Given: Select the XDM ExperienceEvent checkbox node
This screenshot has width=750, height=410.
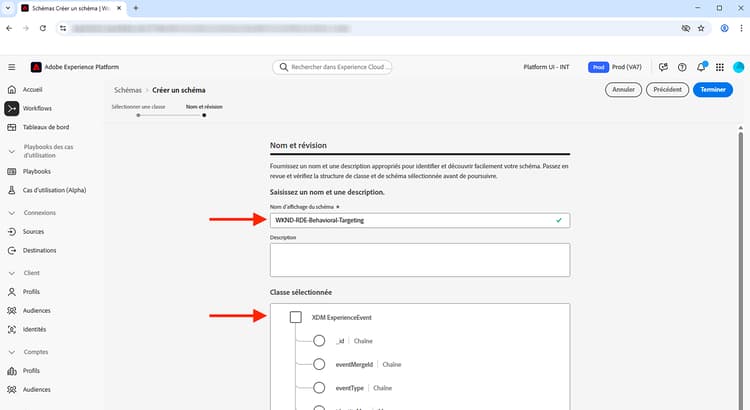Looking at the screenshot, I should [x=296, y=317].
